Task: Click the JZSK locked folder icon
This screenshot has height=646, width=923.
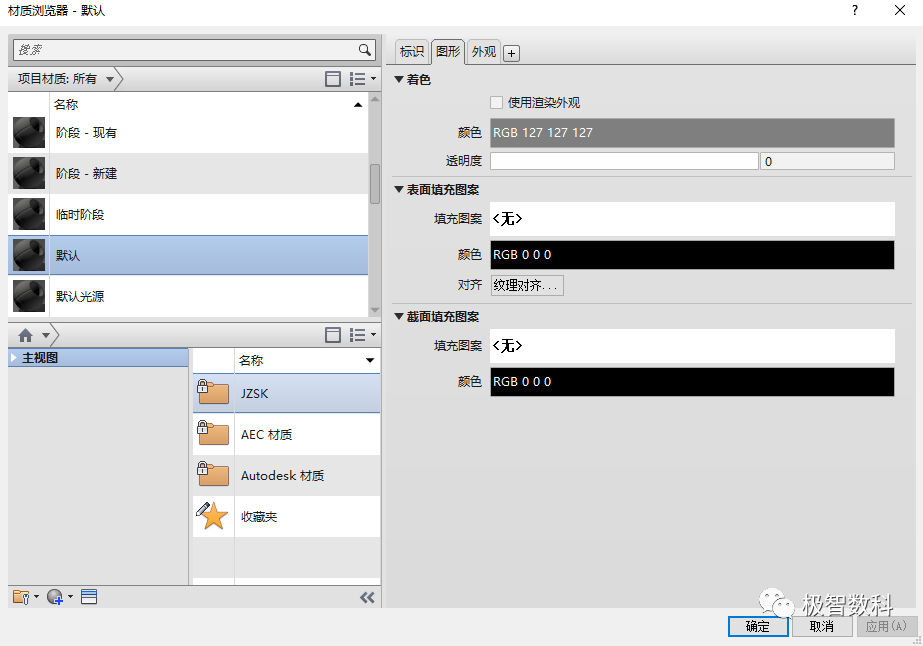Action: (213, 392)
